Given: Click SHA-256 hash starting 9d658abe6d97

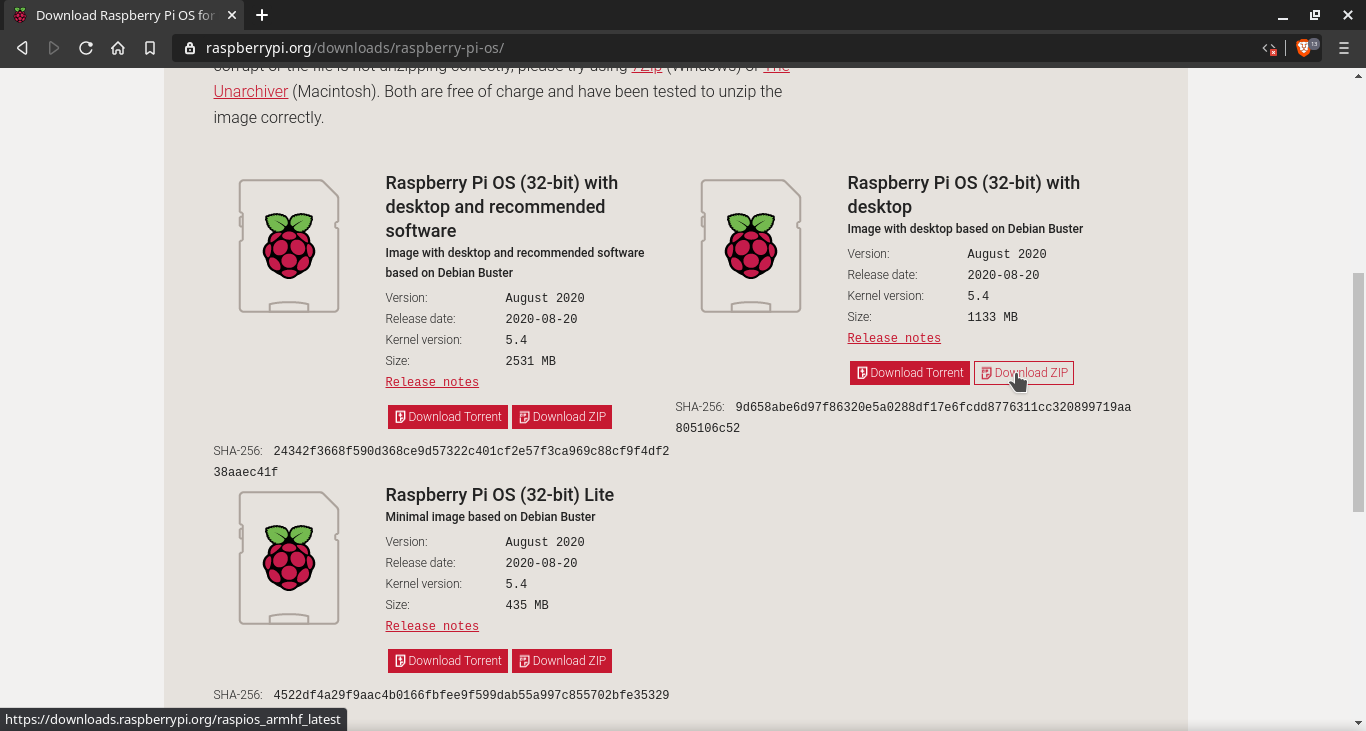Looking at the screenshot, I should pos(903,418).
